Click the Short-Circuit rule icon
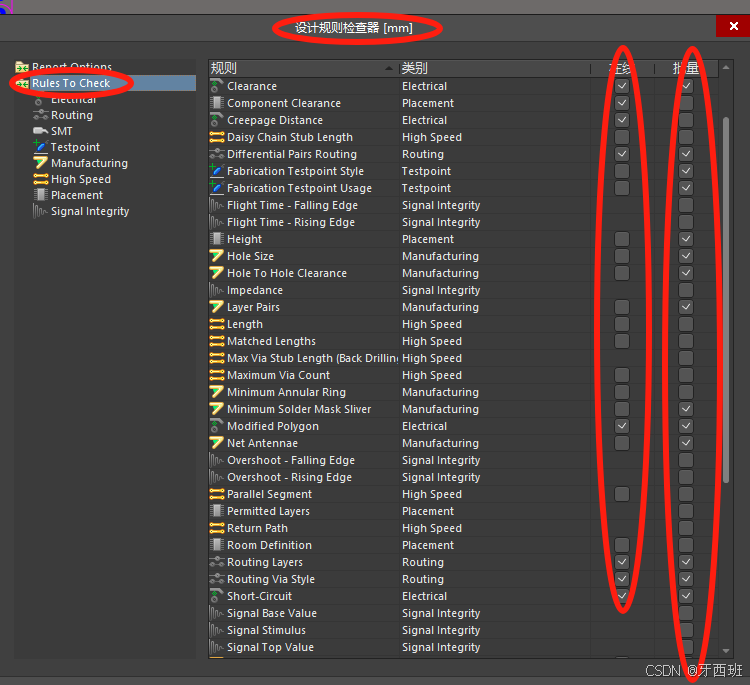This screenshot has height=685, width=750. [217, 596]
